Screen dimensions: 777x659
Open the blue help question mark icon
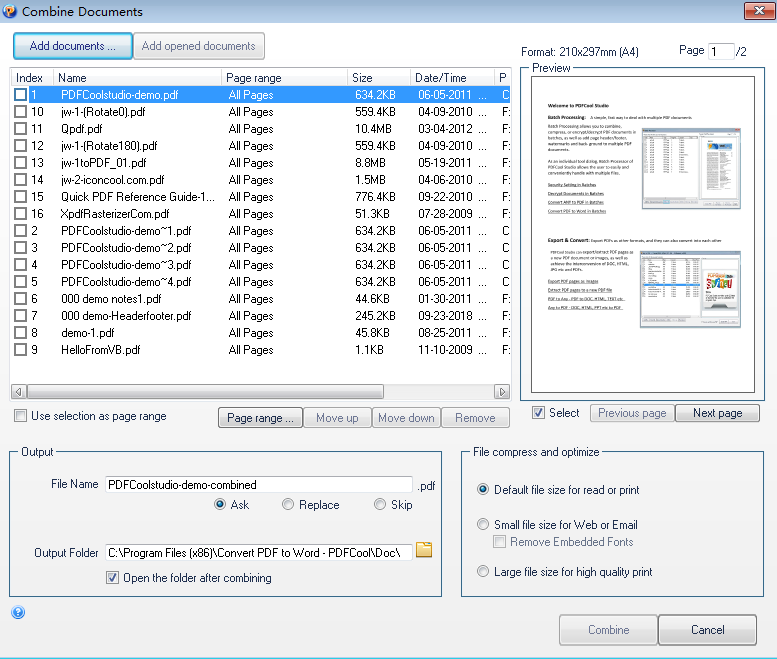click(x=18, y=613)
